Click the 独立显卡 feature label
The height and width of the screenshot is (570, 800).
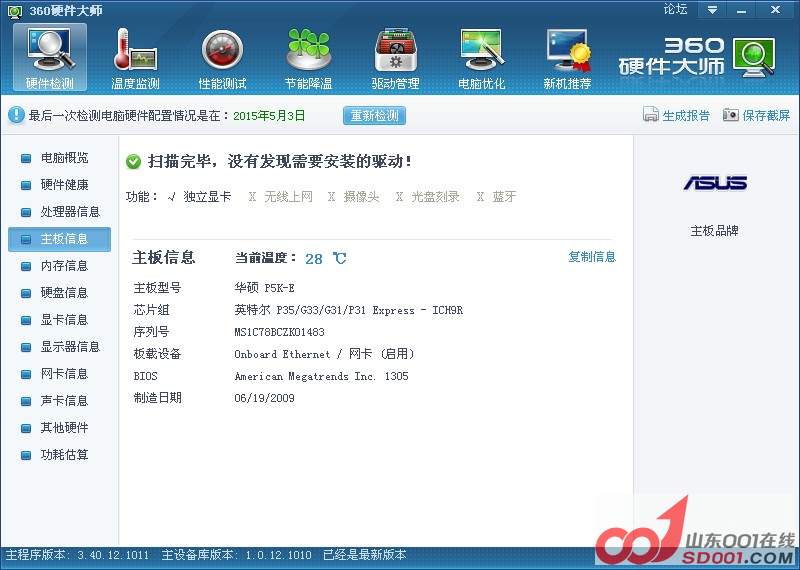pyautogui.click(x=207, y=197)
